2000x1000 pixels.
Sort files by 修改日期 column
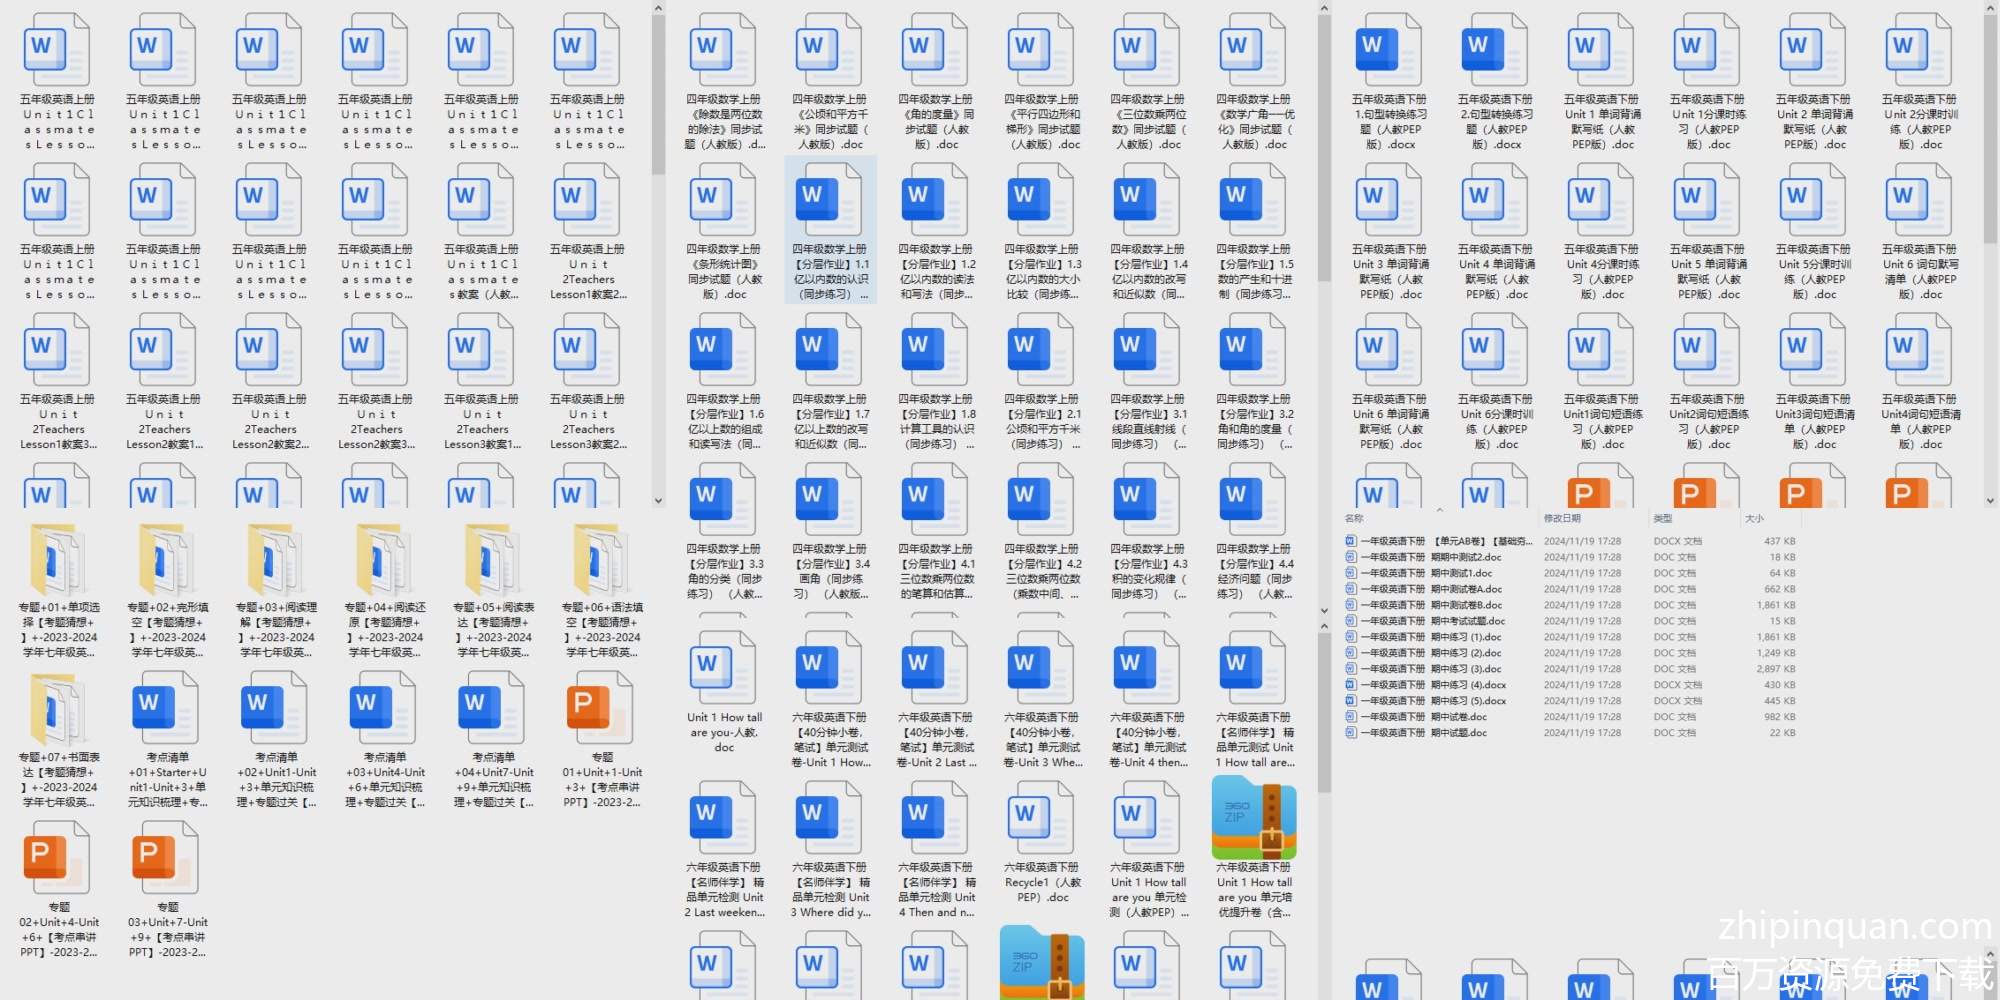pyautogui.click(x=1562, y=518)
